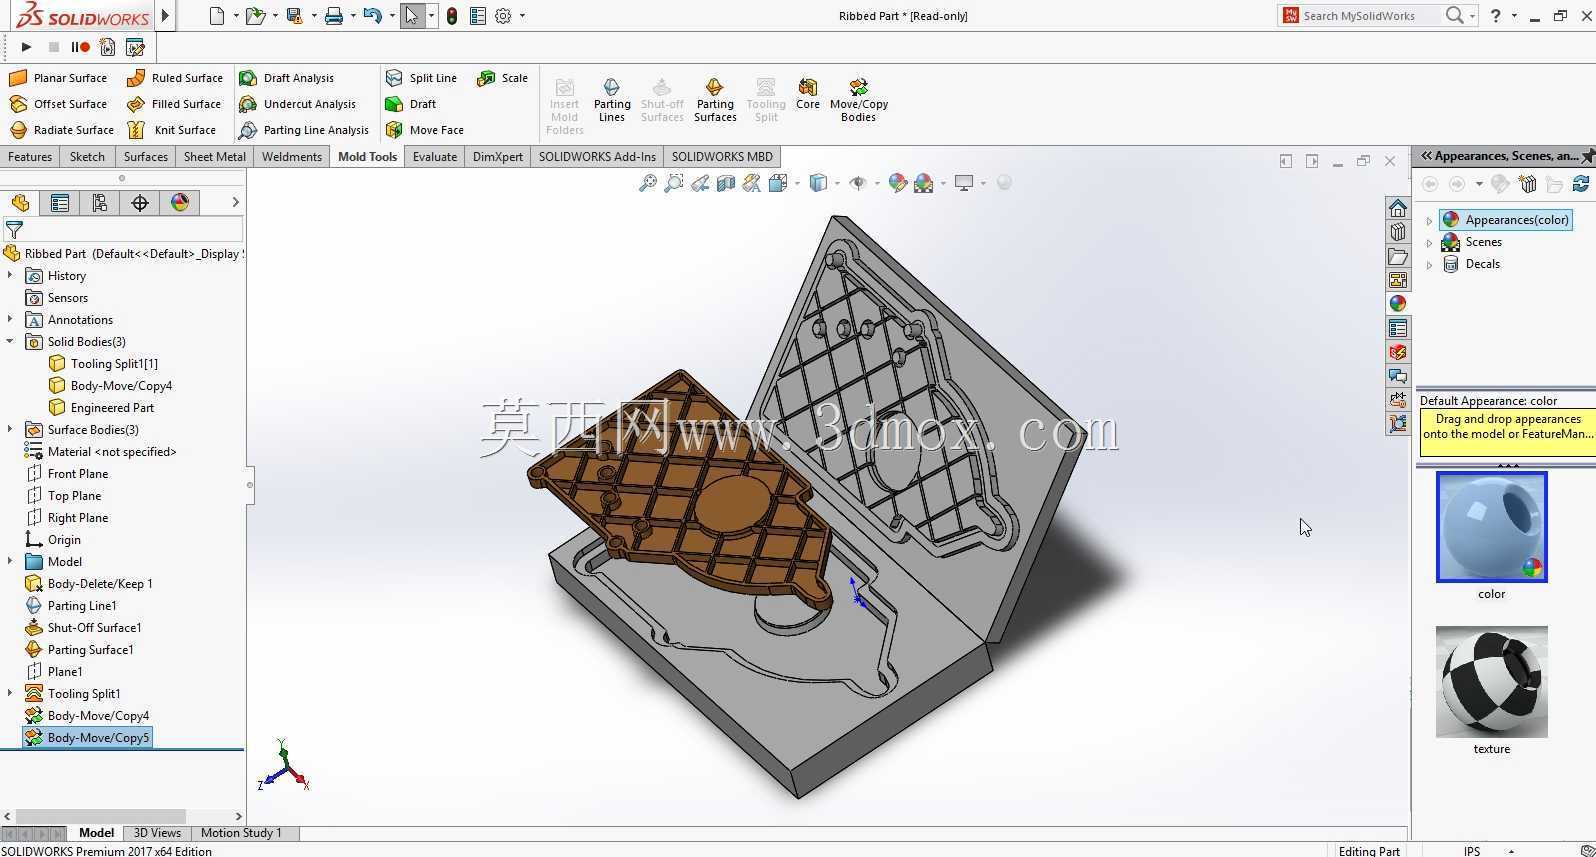Open the DisplayManager tab
The height and width of the screenshot is (857, 1596).
tap(180, 203)
